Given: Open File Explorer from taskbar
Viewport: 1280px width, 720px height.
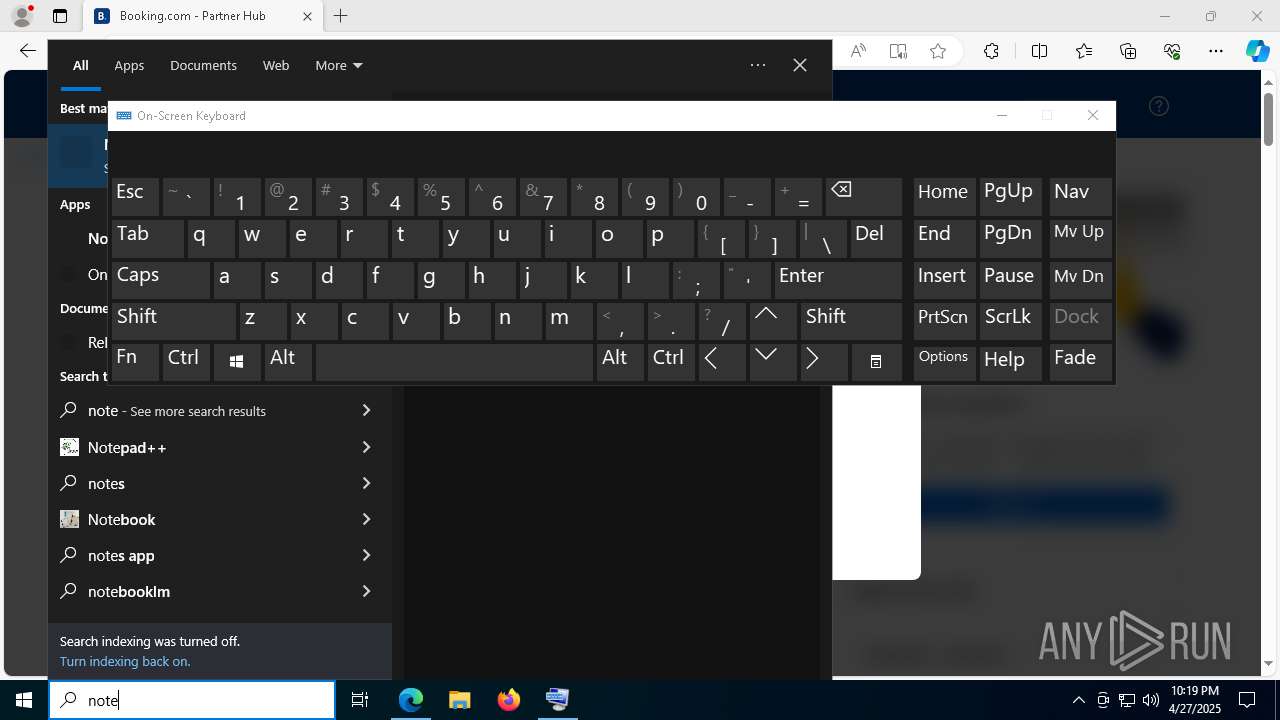Looking at the screenshot, I should pyautogui.click(x=459, y=700).
